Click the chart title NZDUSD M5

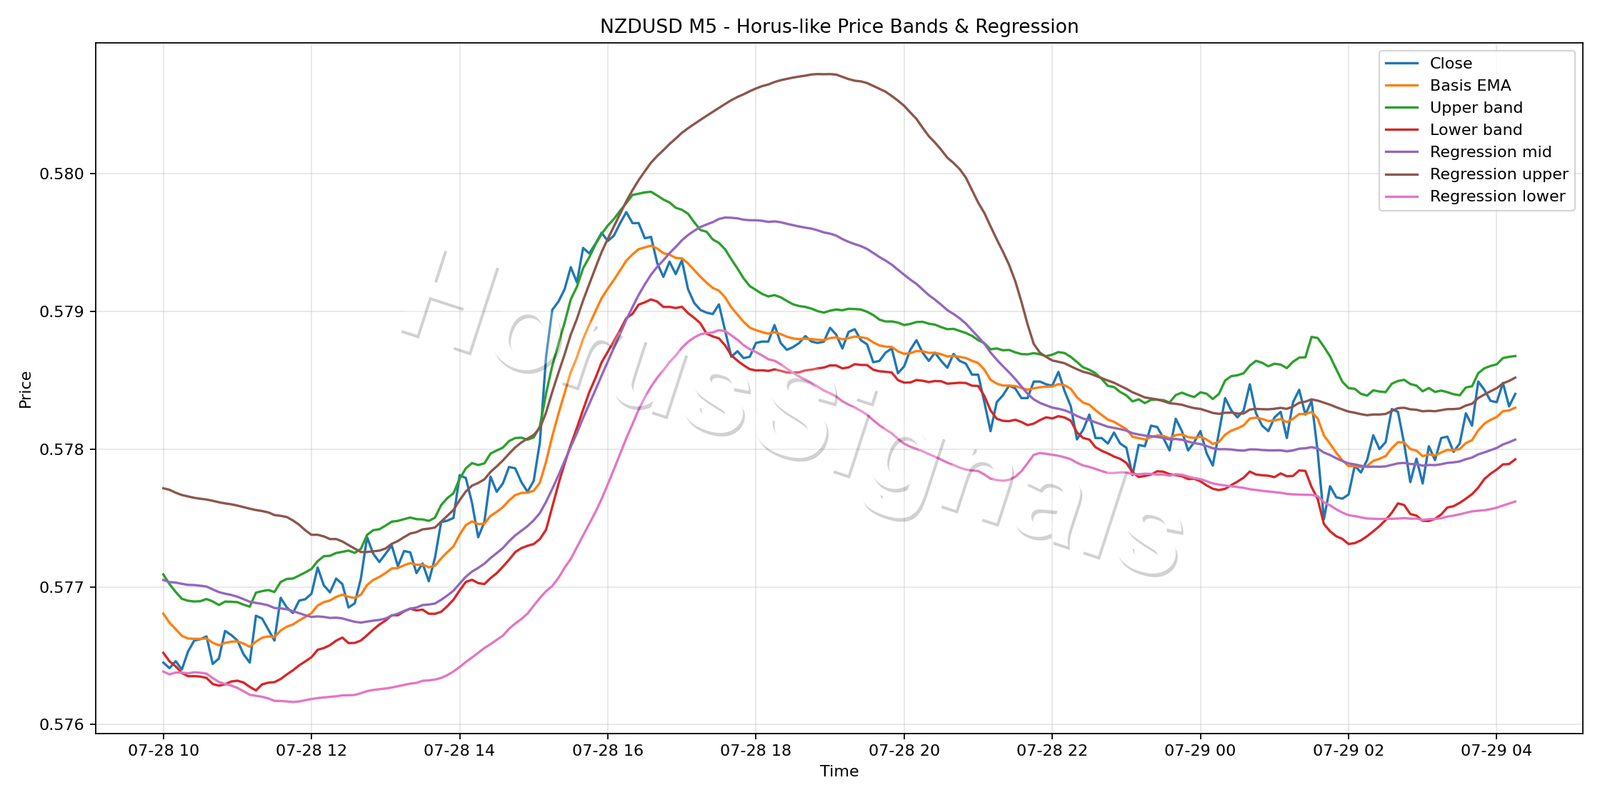point(839,27)
